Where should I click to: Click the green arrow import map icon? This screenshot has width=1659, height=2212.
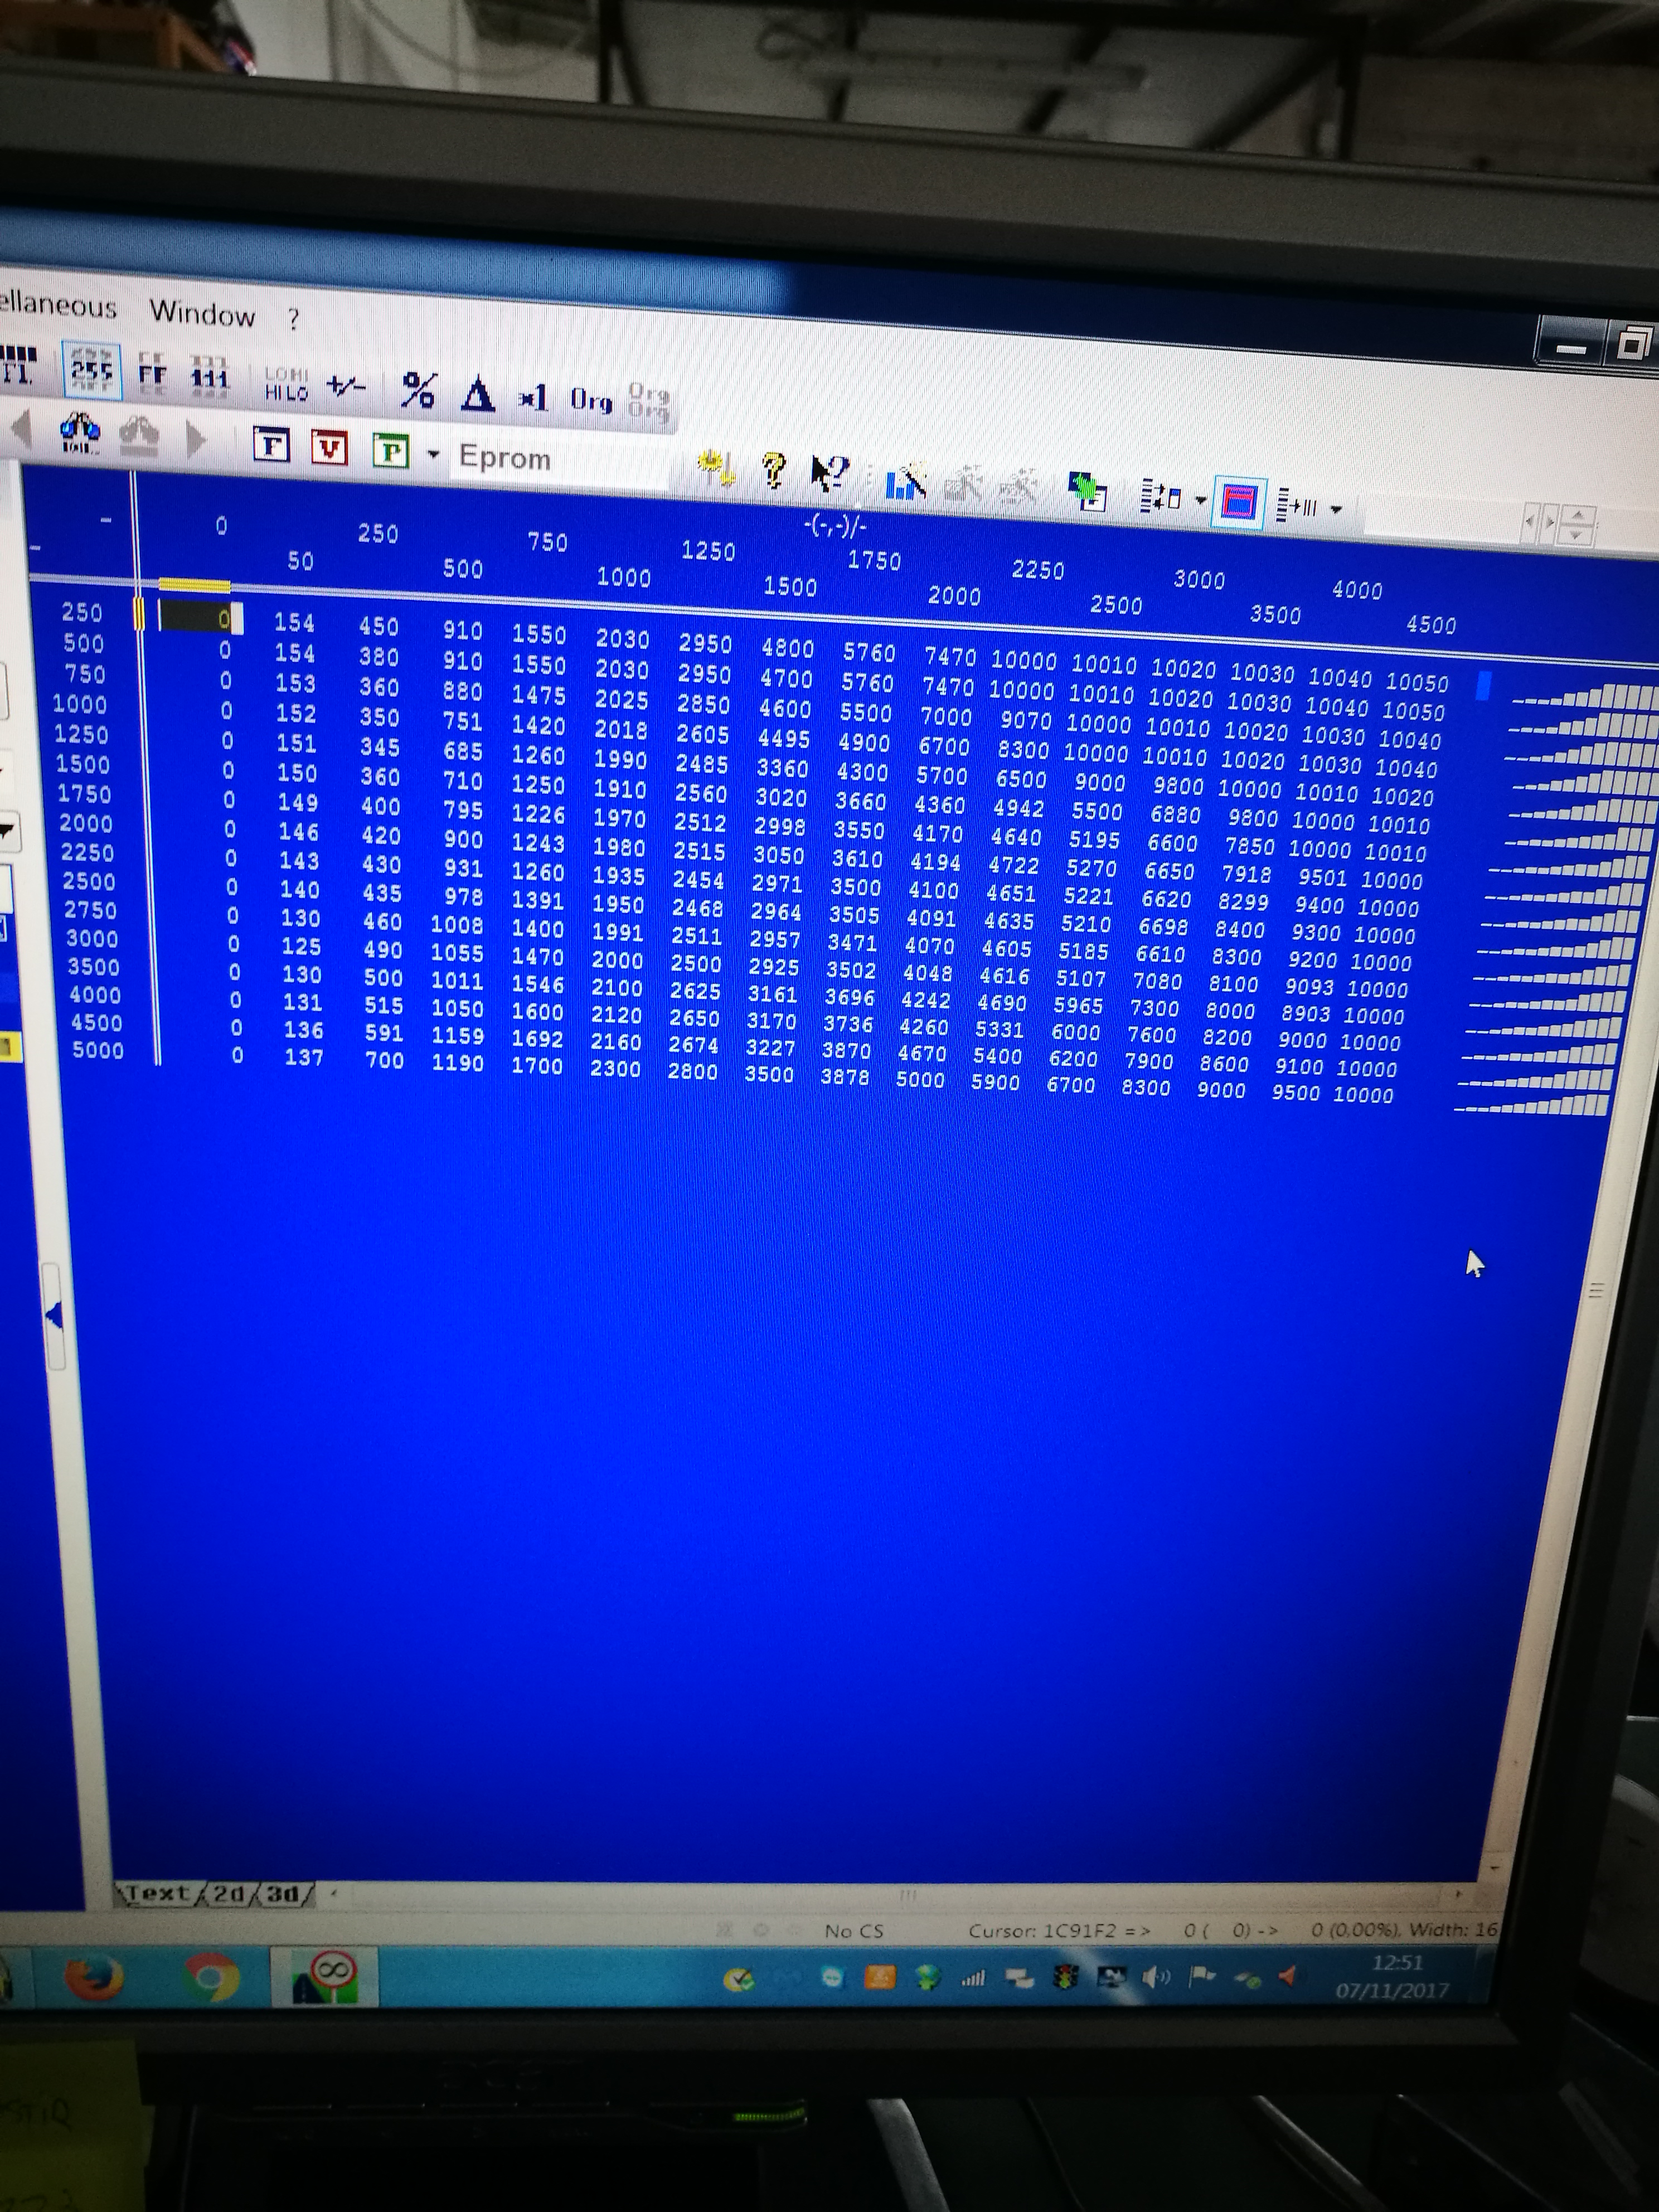tap(1087, 491)
